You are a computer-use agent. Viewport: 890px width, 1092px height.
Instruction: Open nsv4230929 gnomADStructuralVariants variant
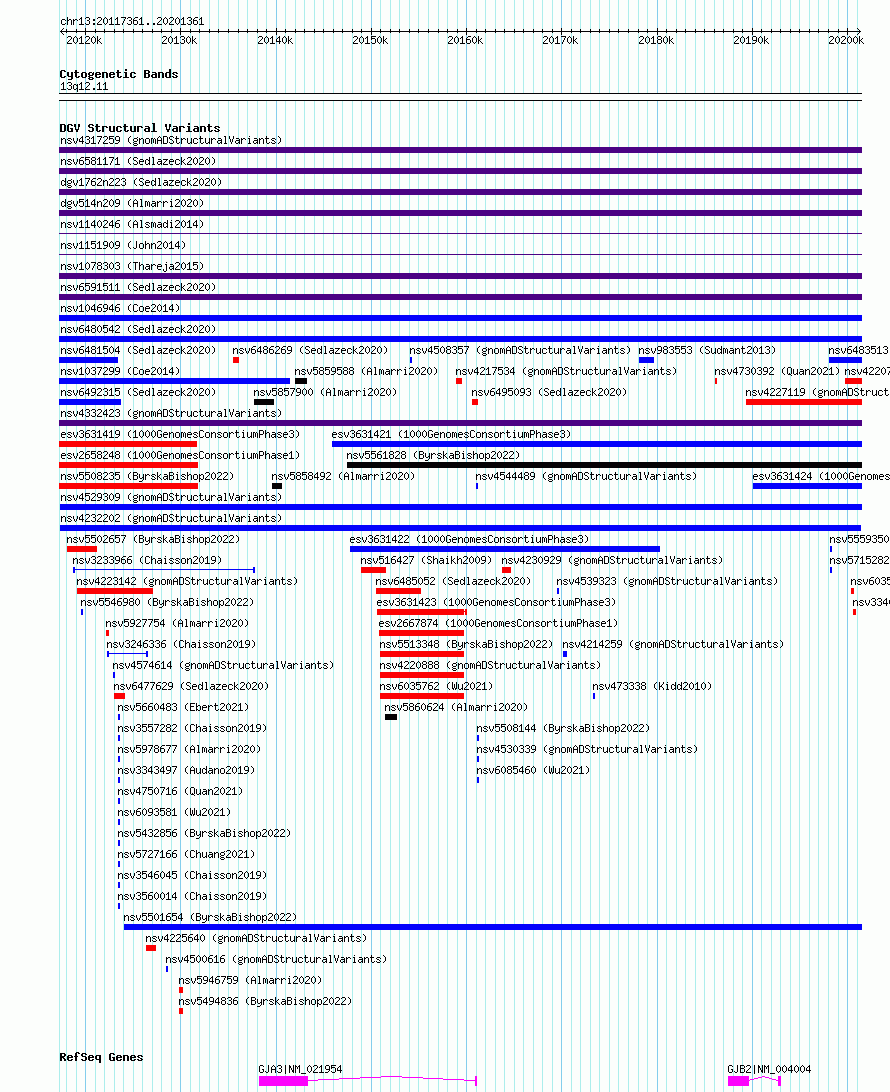pyautogui.click(x=612, y=560)
